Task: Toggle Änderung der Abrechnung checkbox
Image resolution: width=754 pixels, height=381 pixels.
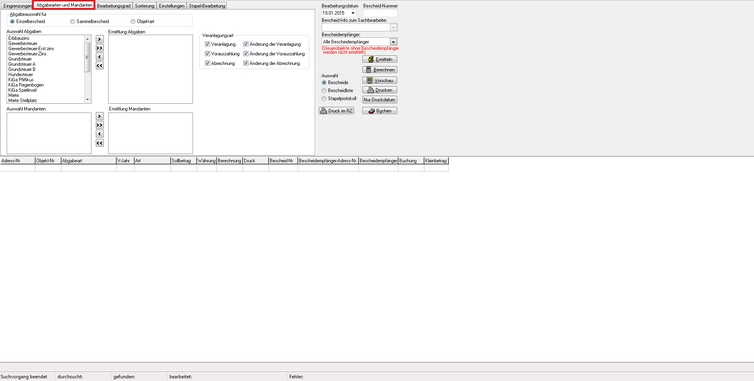Action: point(246,64)
